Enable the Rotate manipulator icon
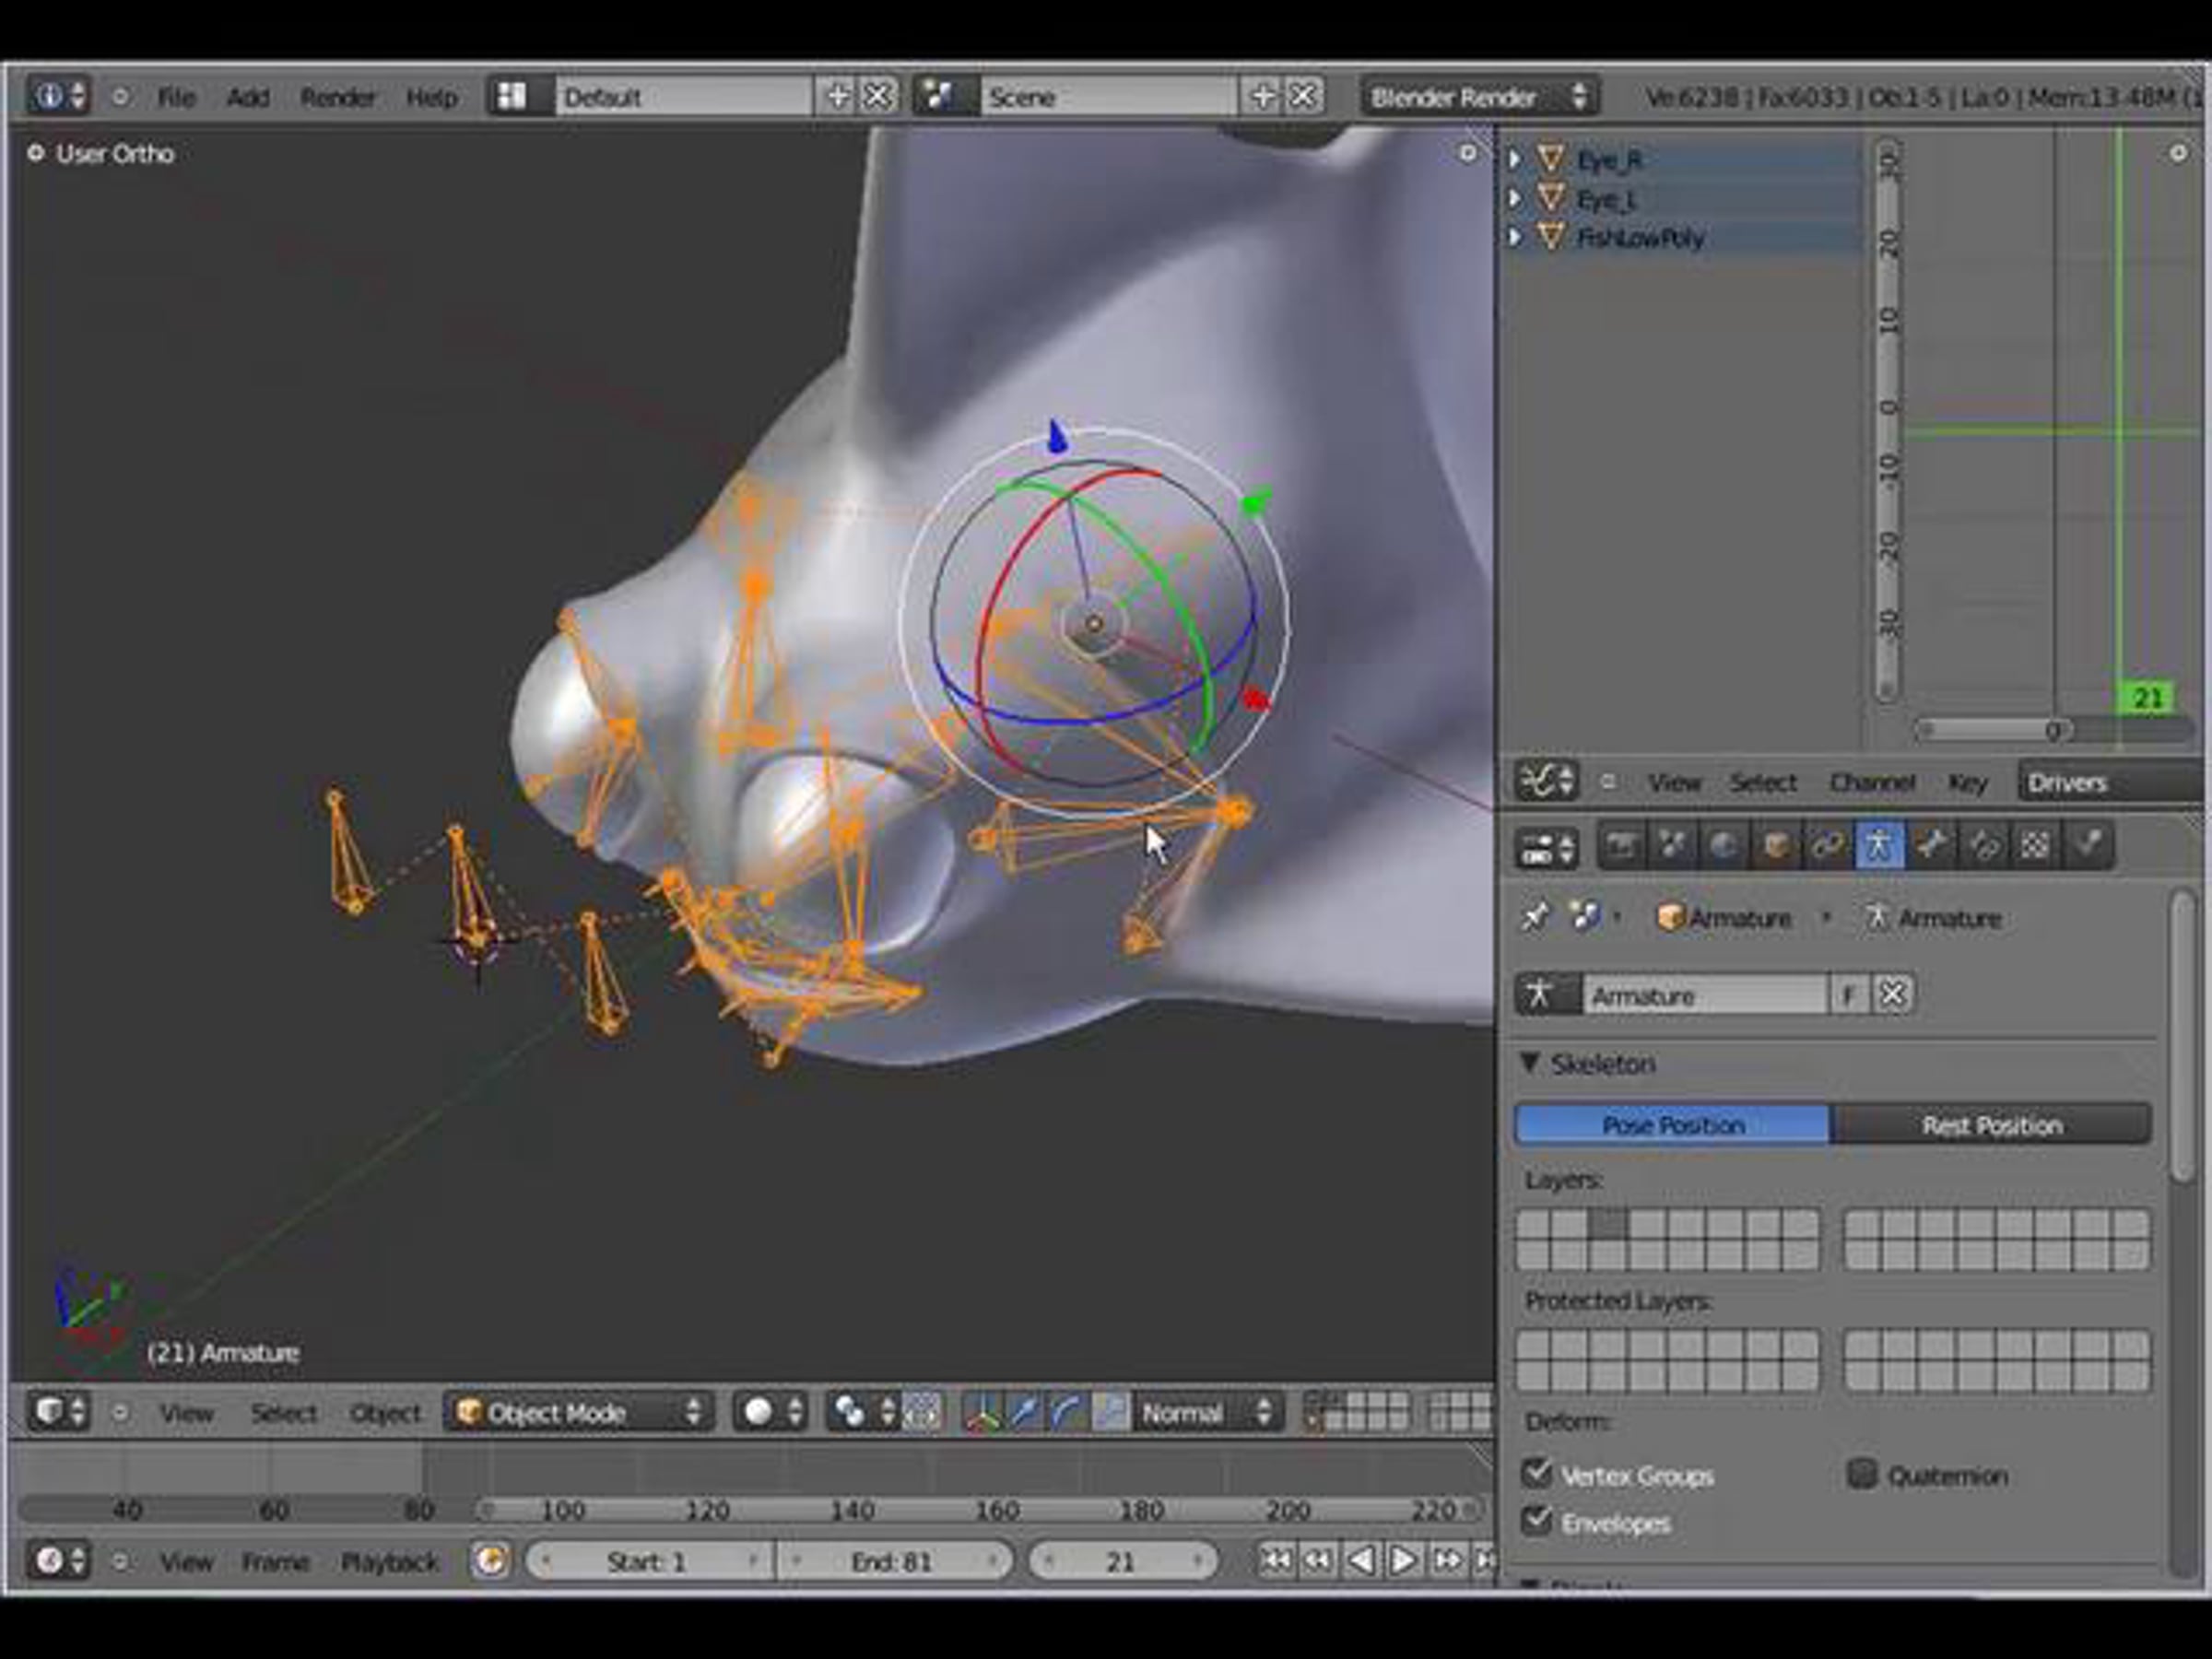Viewport: 2212px width, 1659px height. coord(1067,1413)
